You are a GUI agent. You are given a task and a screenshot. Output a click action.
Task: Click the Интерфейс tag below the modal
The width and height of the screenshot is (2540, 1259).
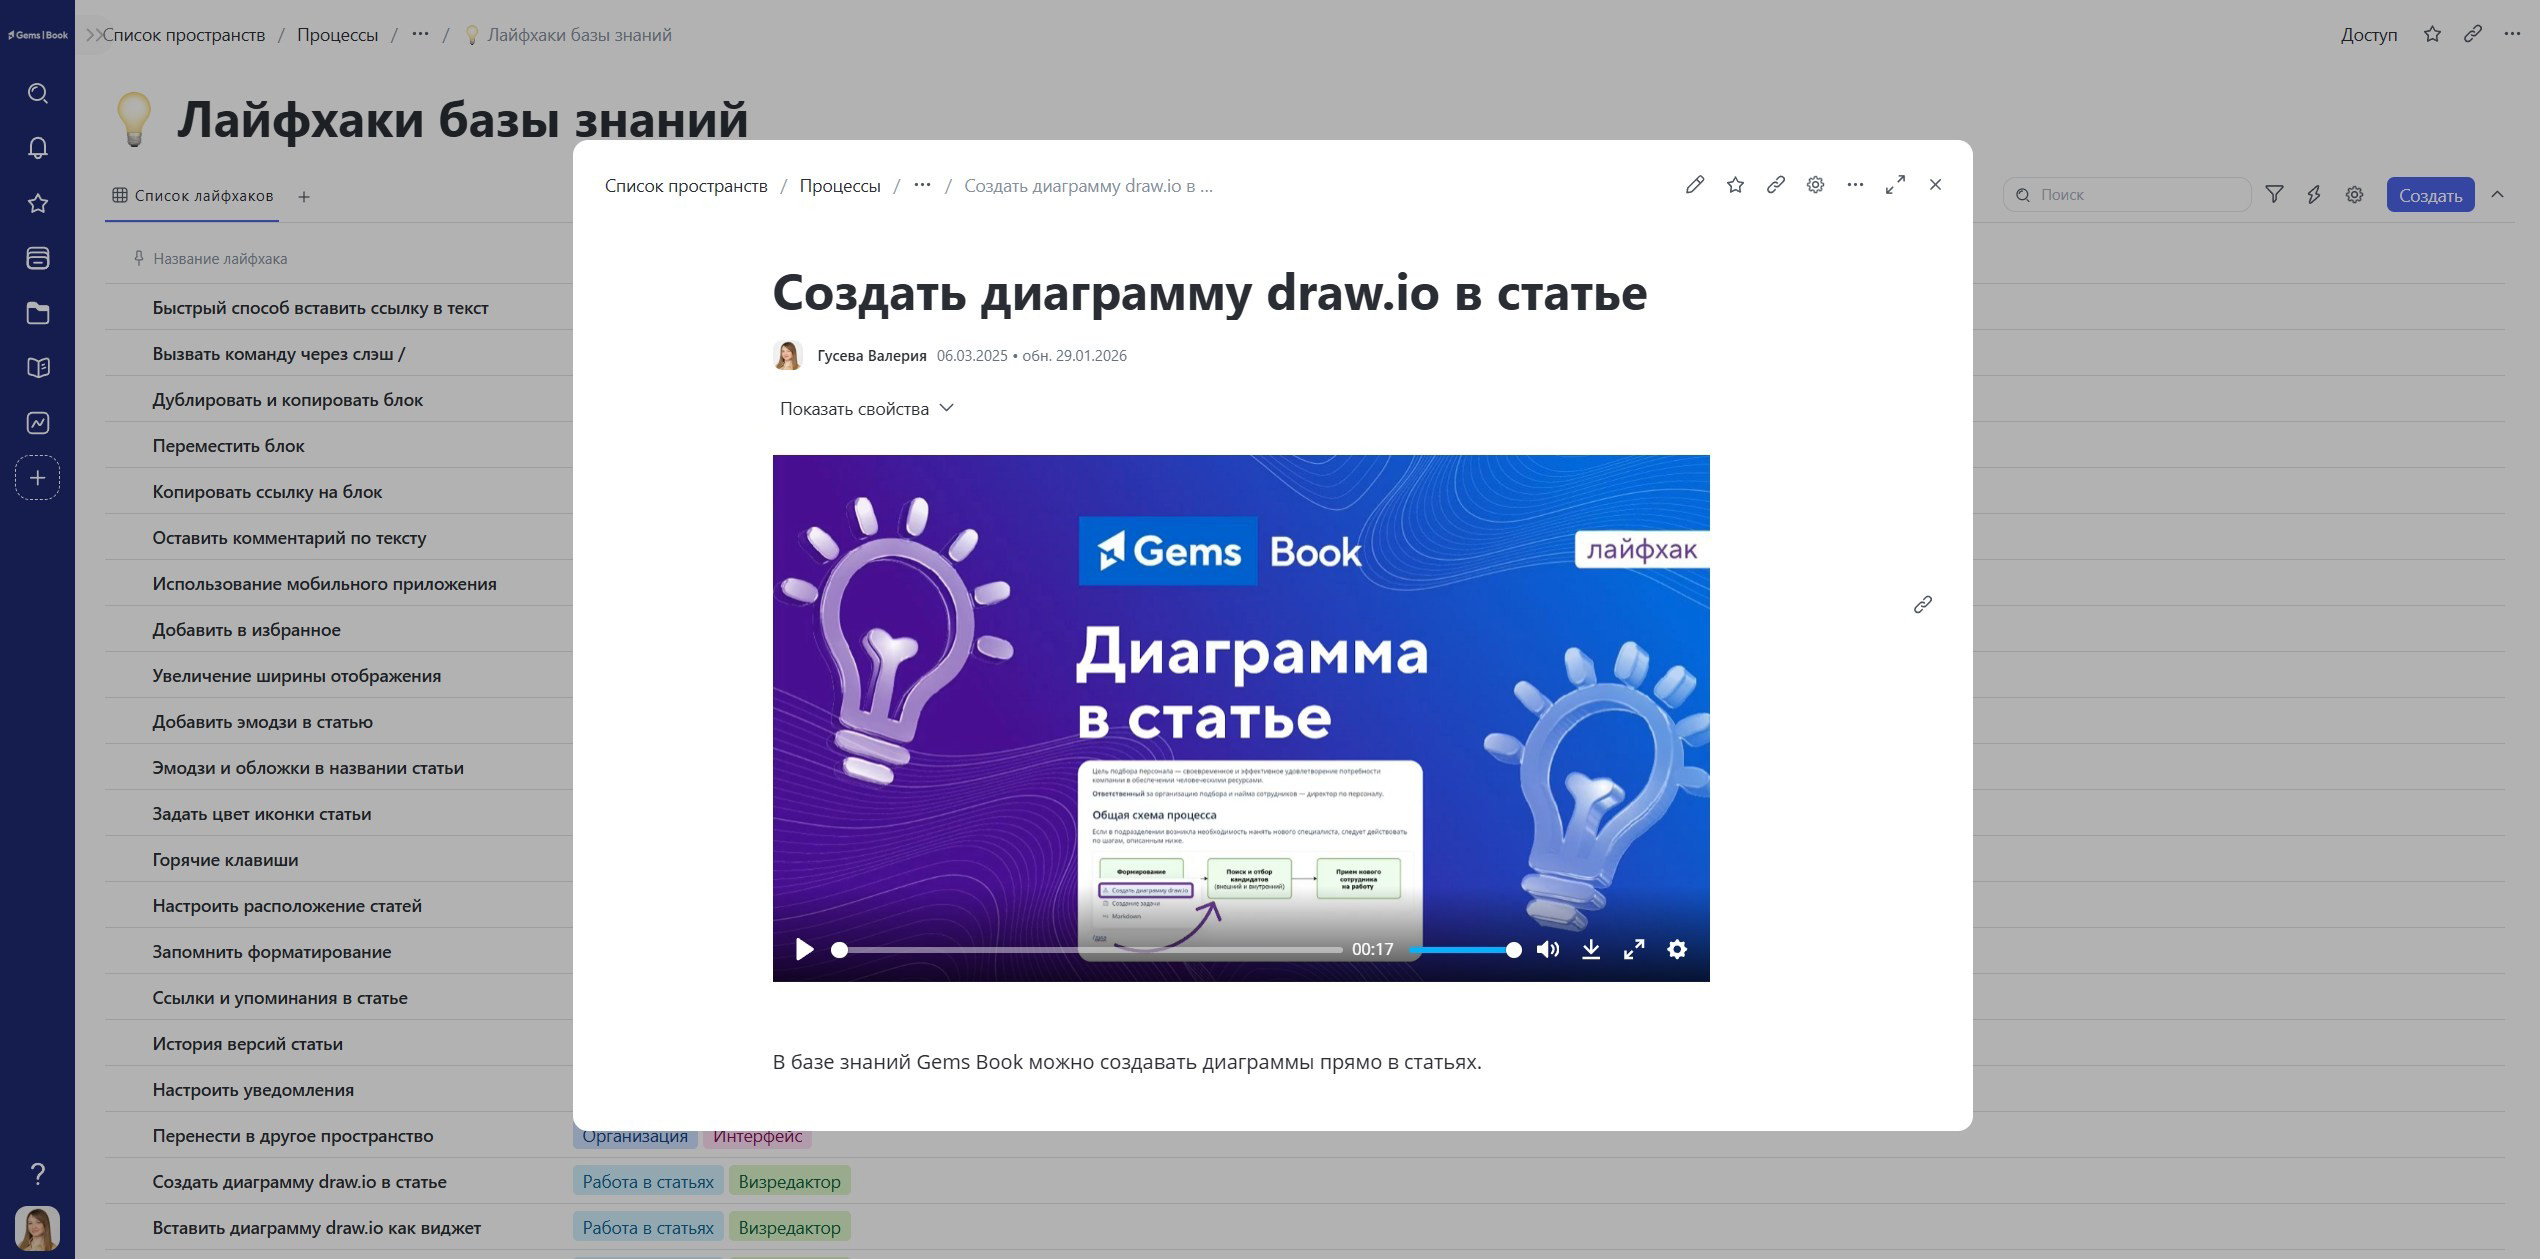pos(757,1138)
